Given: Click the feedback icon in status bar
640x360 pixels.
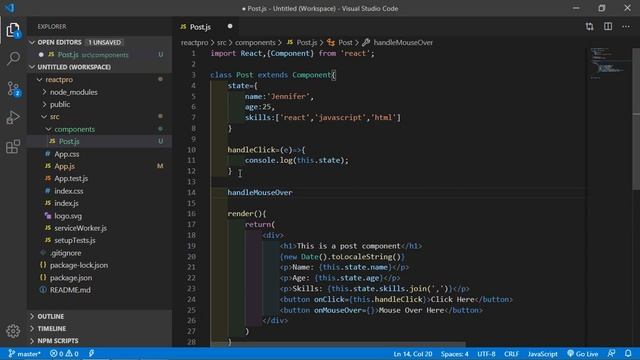Looking at the screenshot, I should (611, 353).
